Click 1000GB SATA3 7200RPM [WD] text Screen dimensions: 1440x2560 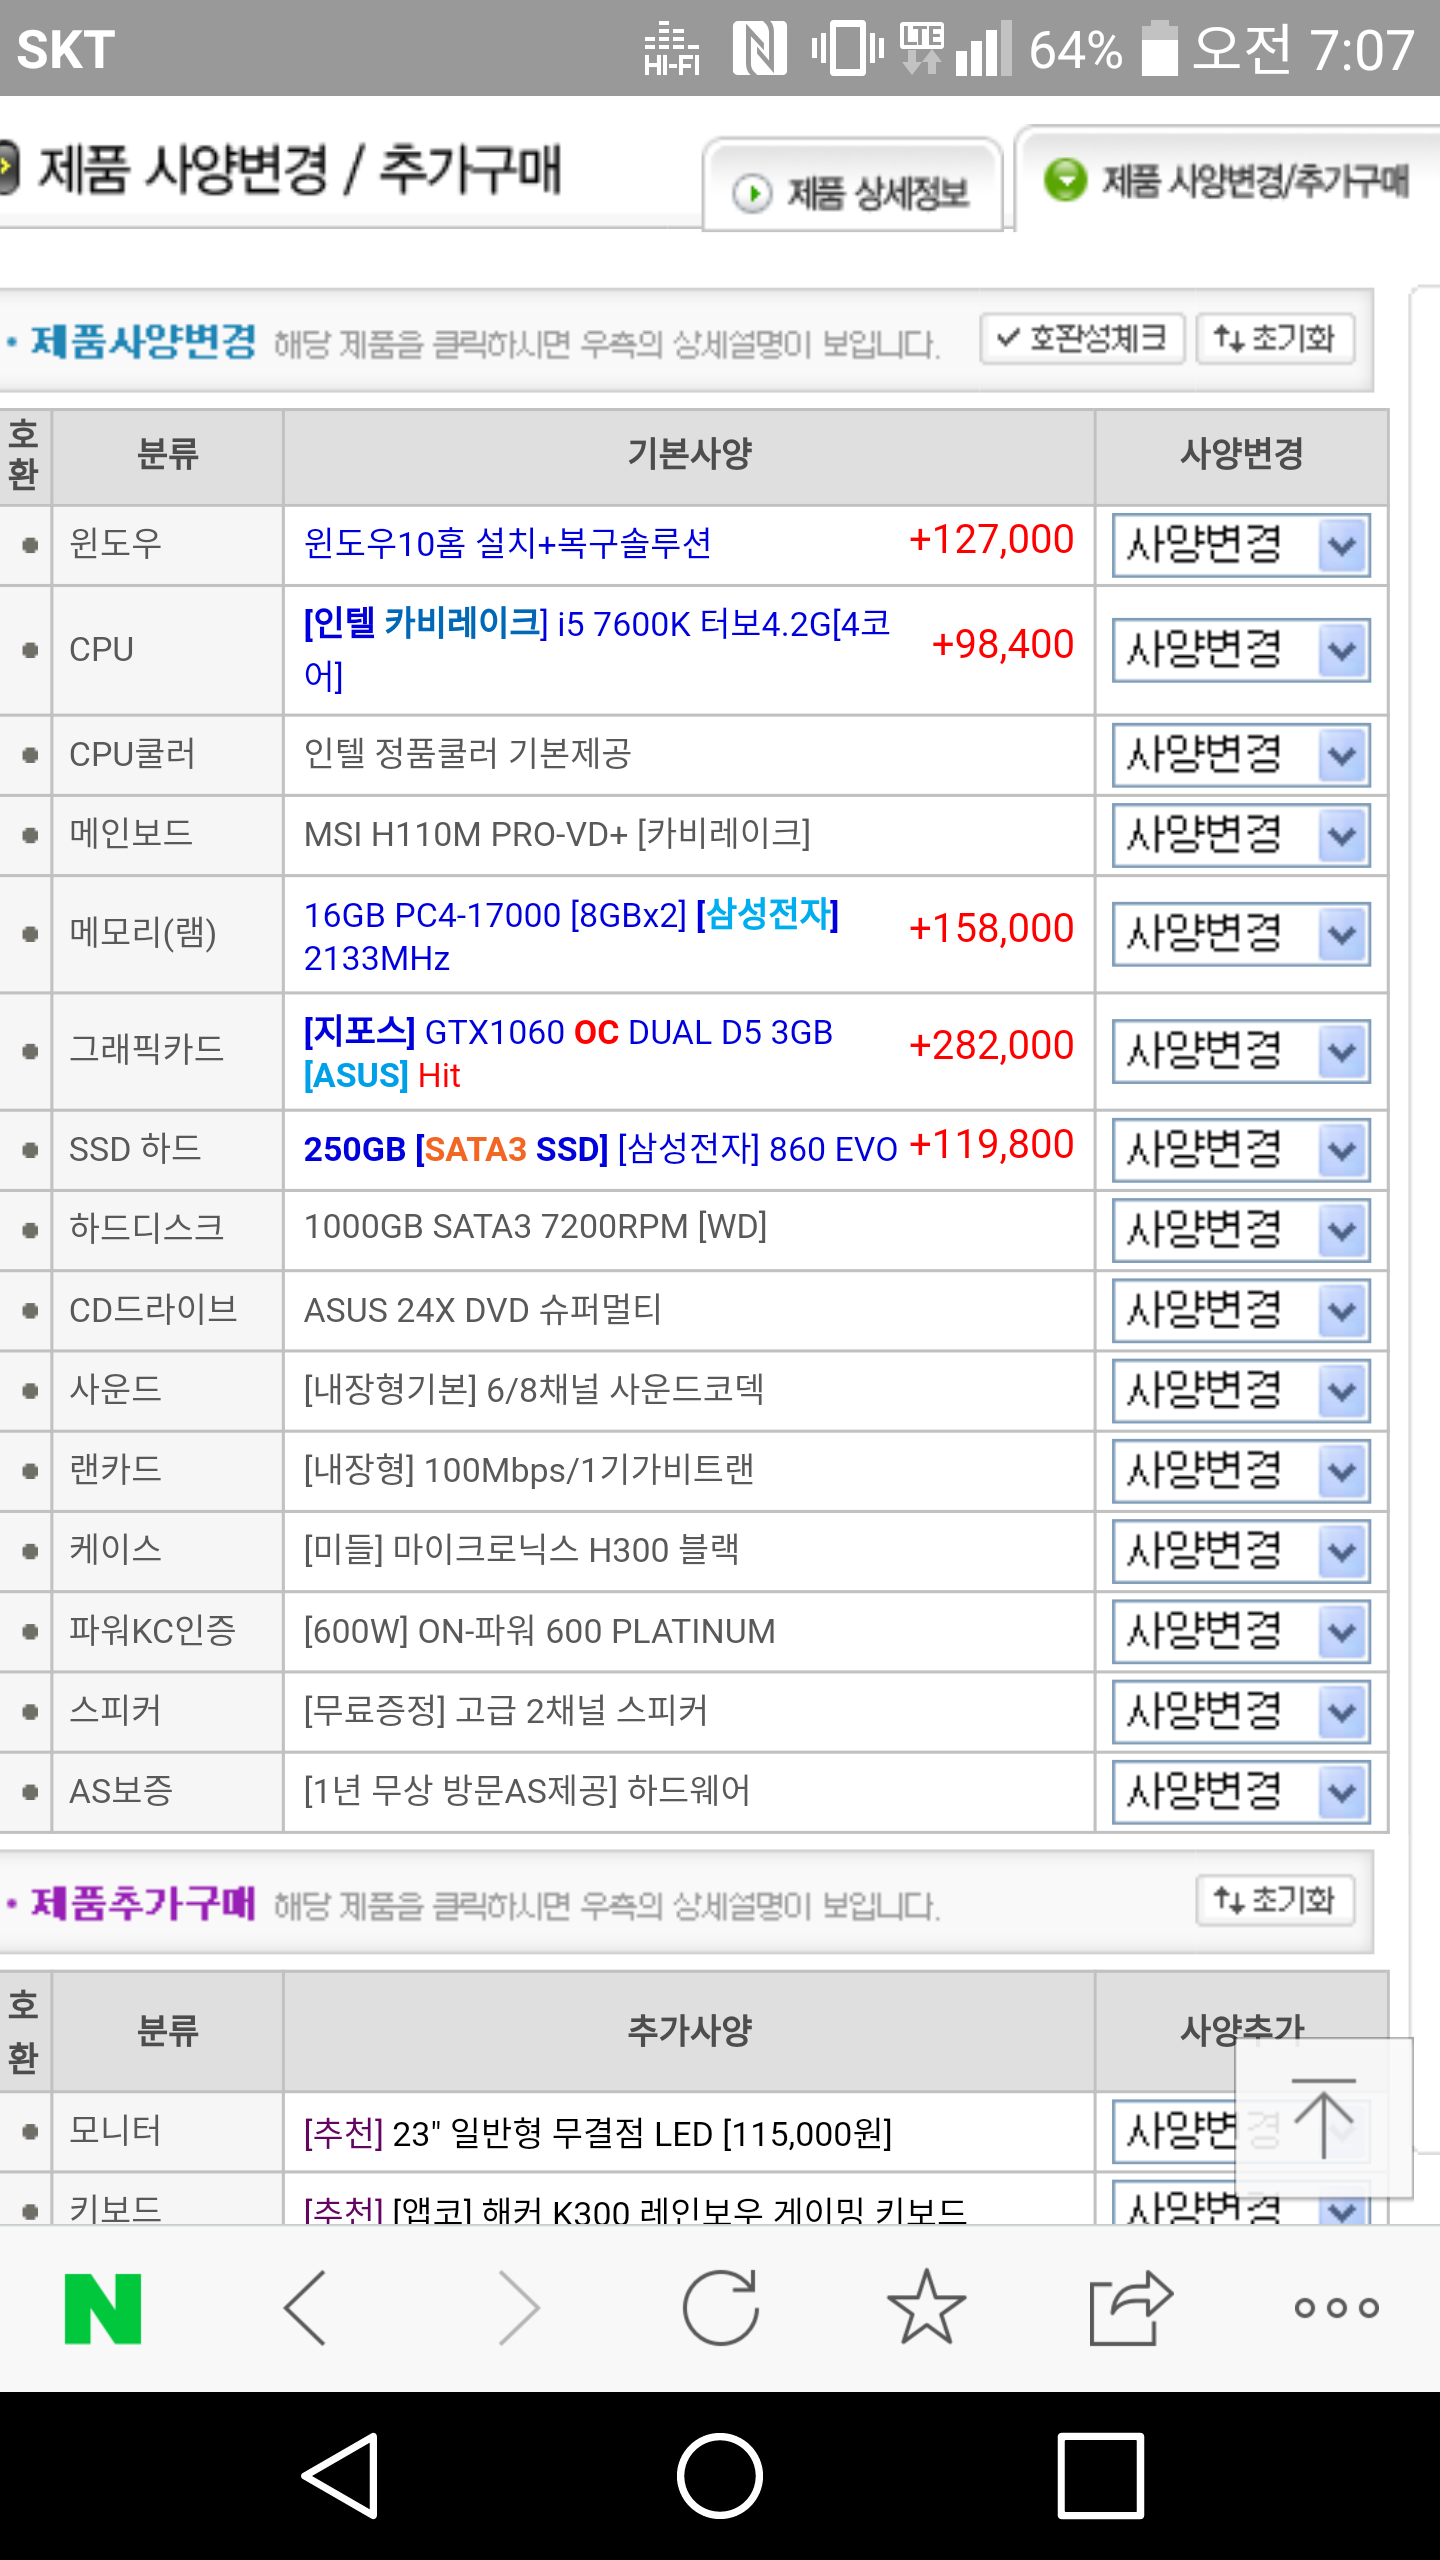(x=535, y=1226)
